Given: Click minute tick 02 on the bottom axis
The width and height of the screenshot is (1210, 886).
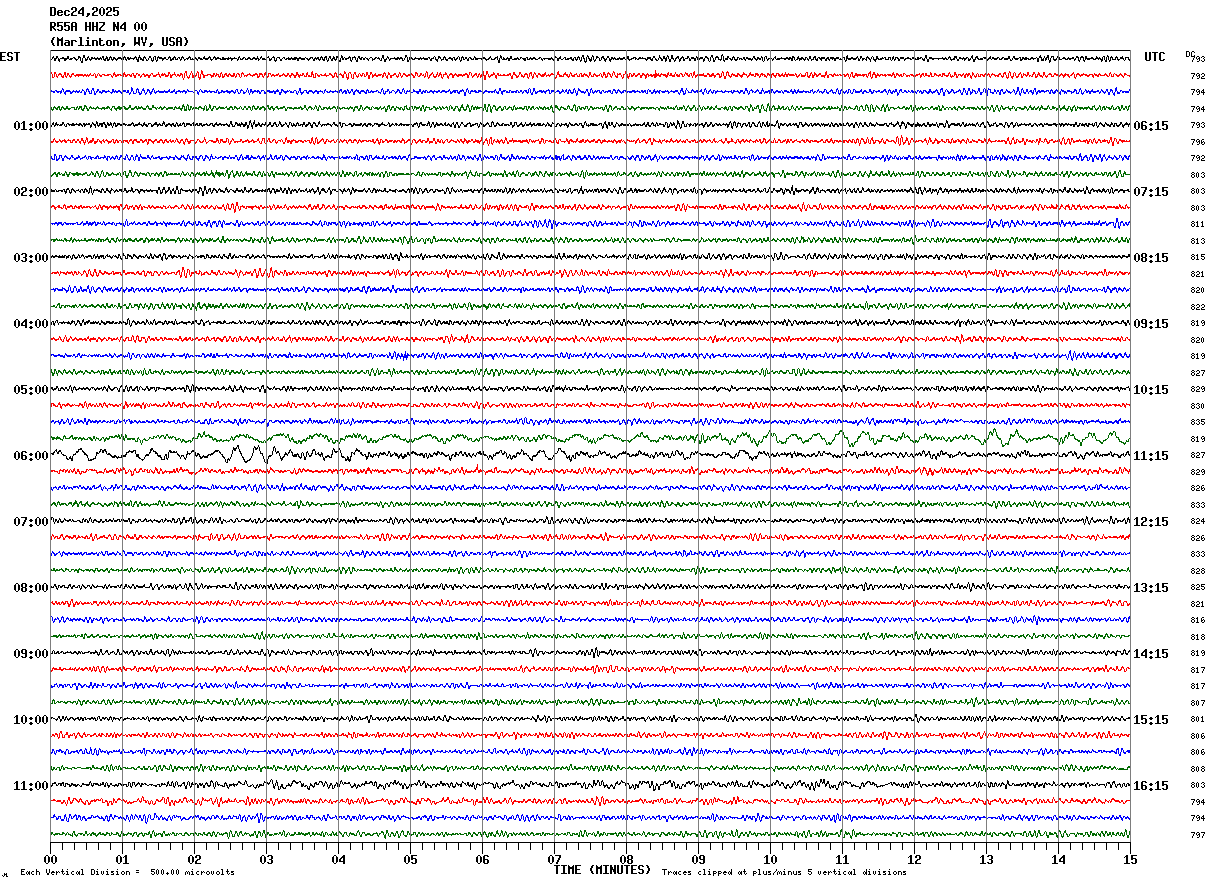Looking at the screenshot, I should pos(194,859).
